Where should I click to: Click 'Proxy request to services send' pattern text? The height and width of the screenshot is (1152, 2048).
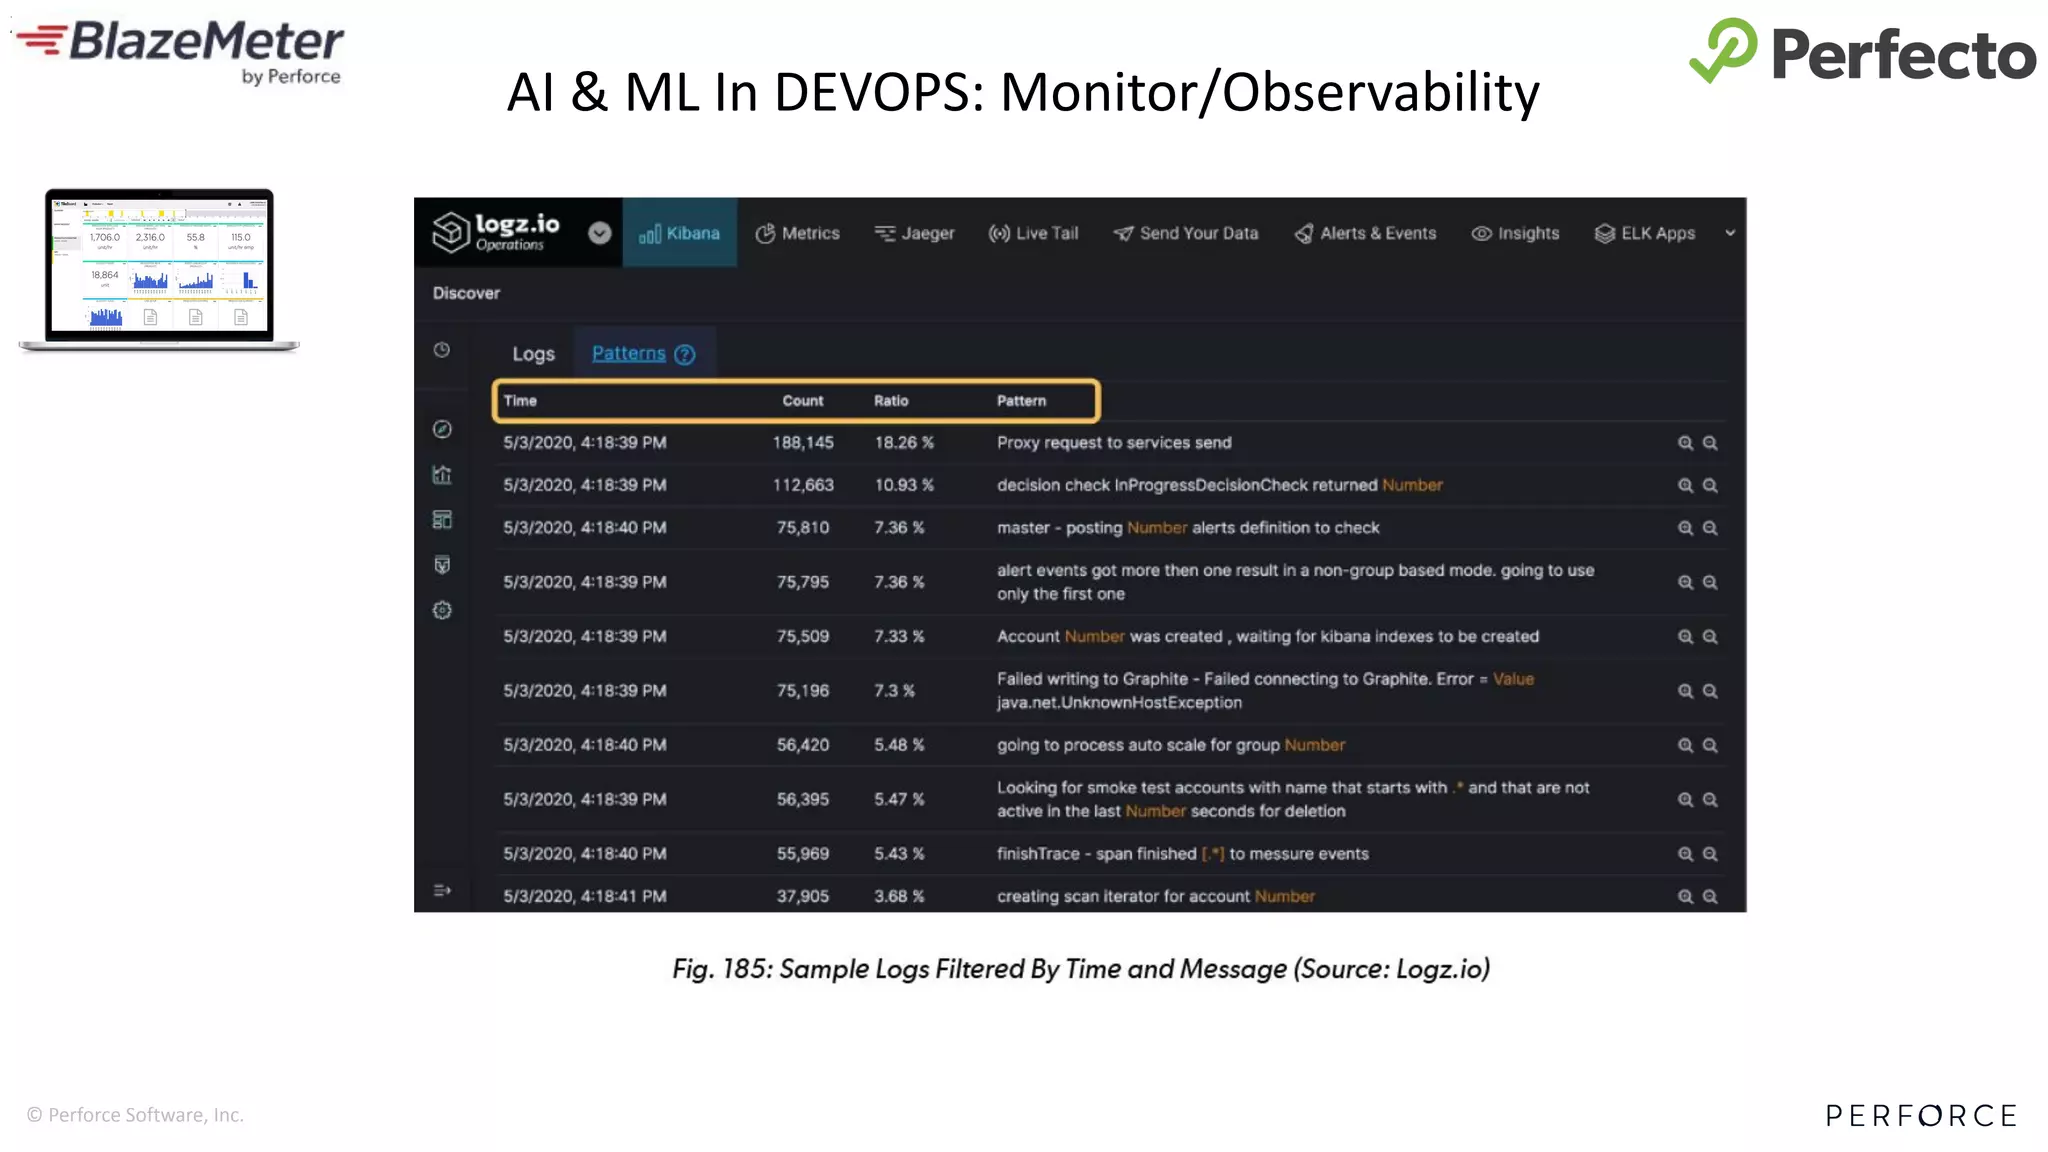(x=1114, y=443)
